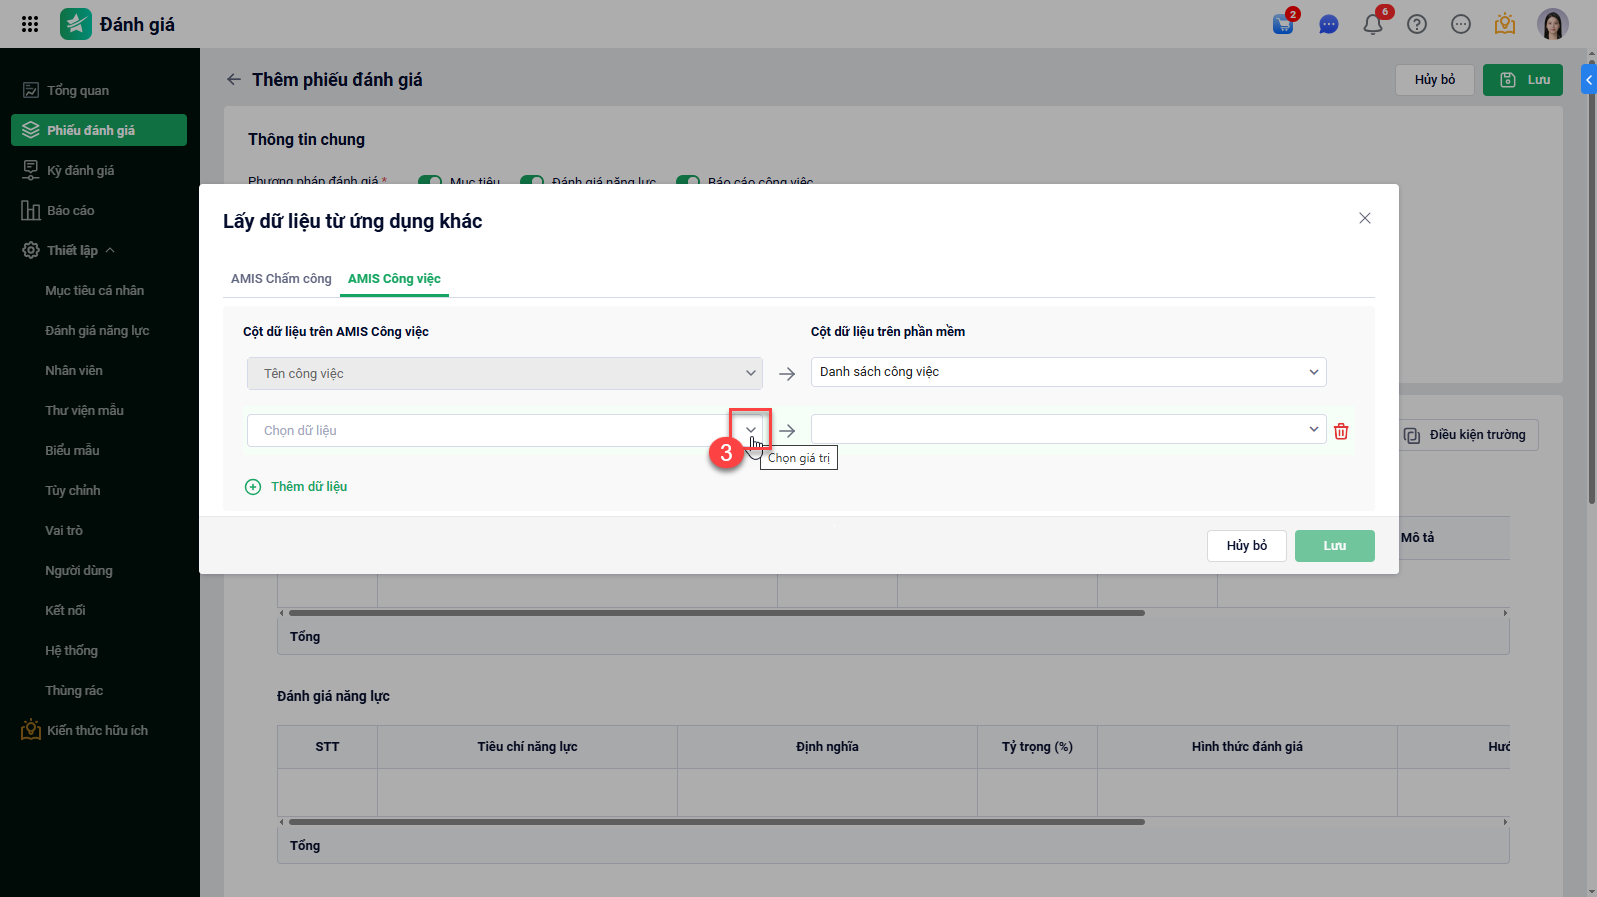Click the Thiết lập gear icon

click(x=31, y=250)
